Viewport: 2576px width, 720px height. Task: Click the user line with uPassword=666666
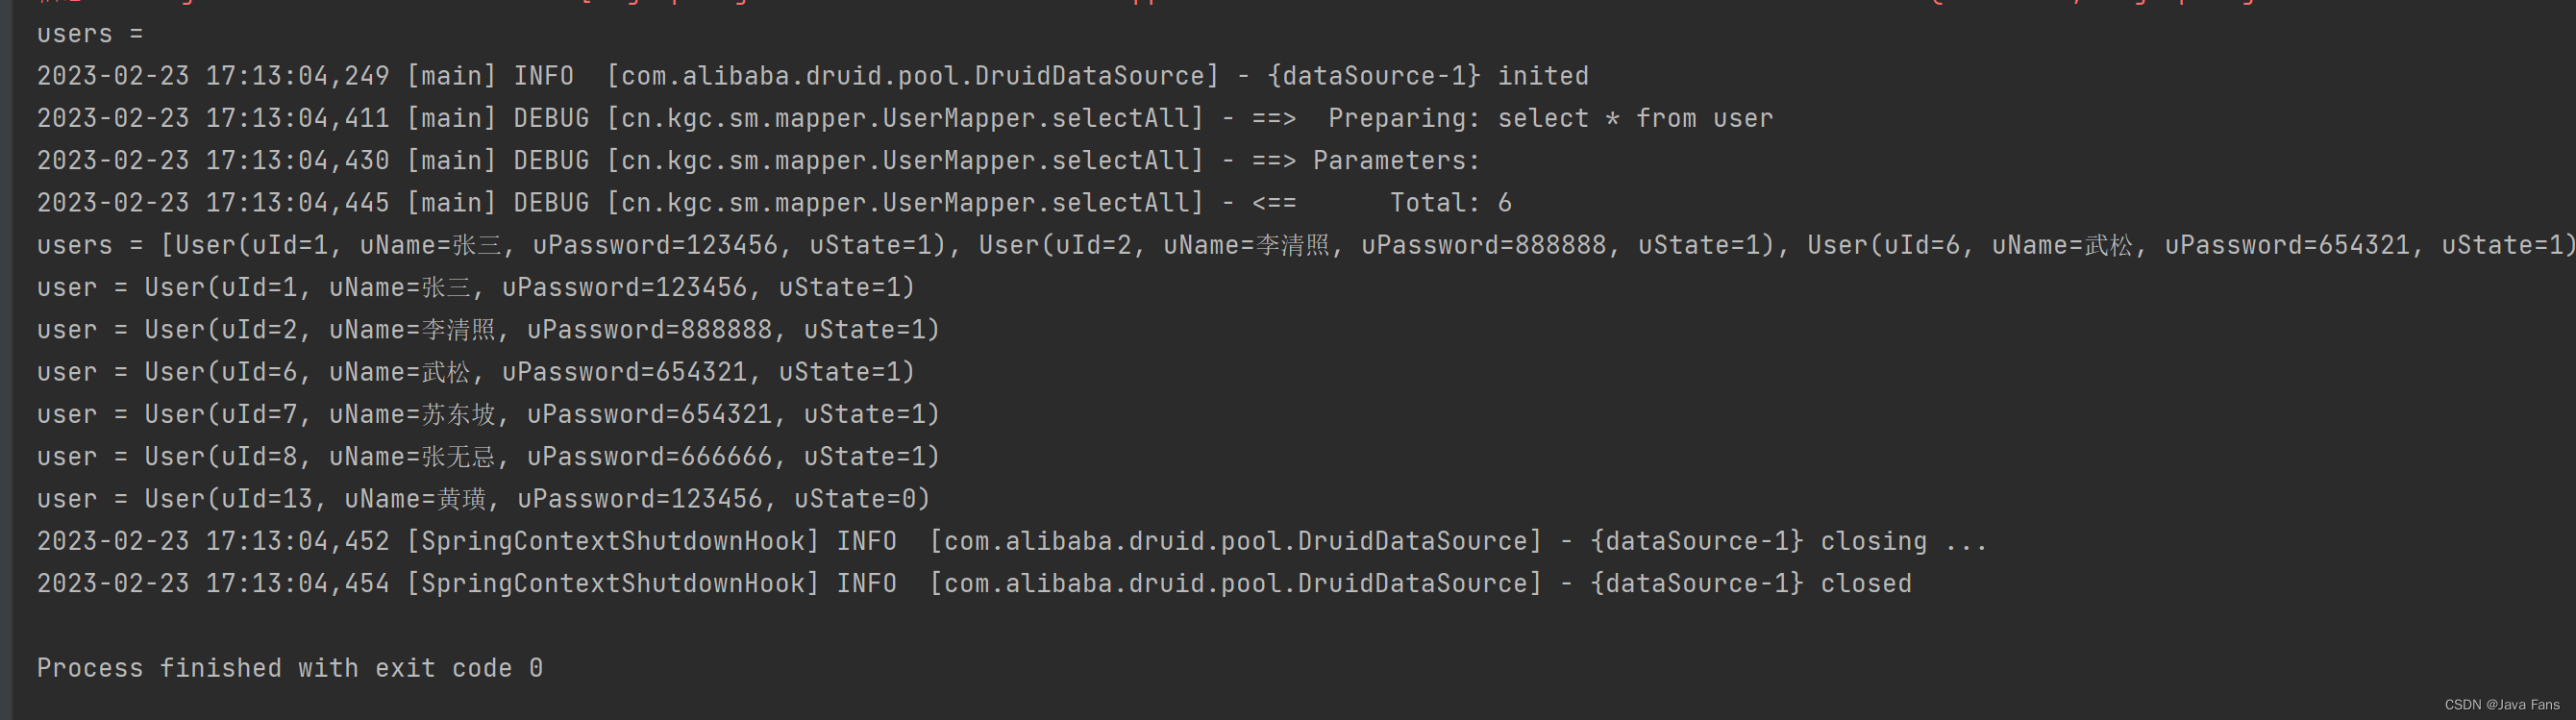(x=488, y=457)
